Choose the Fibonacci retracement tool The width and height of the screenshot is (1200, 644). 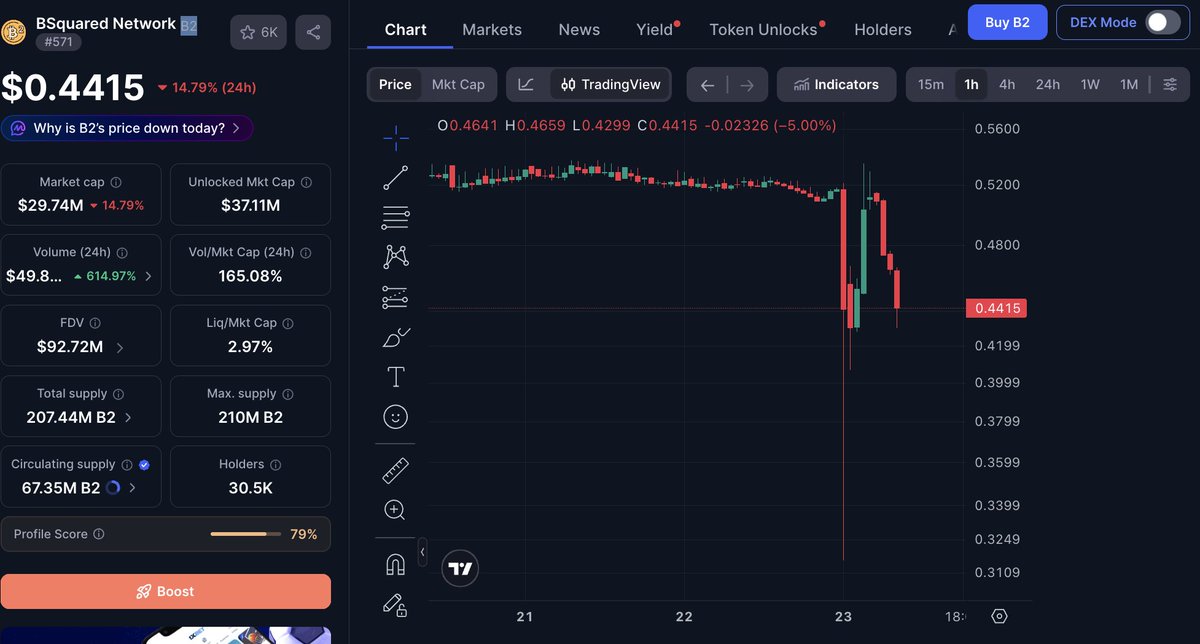(x=395, y=217)
